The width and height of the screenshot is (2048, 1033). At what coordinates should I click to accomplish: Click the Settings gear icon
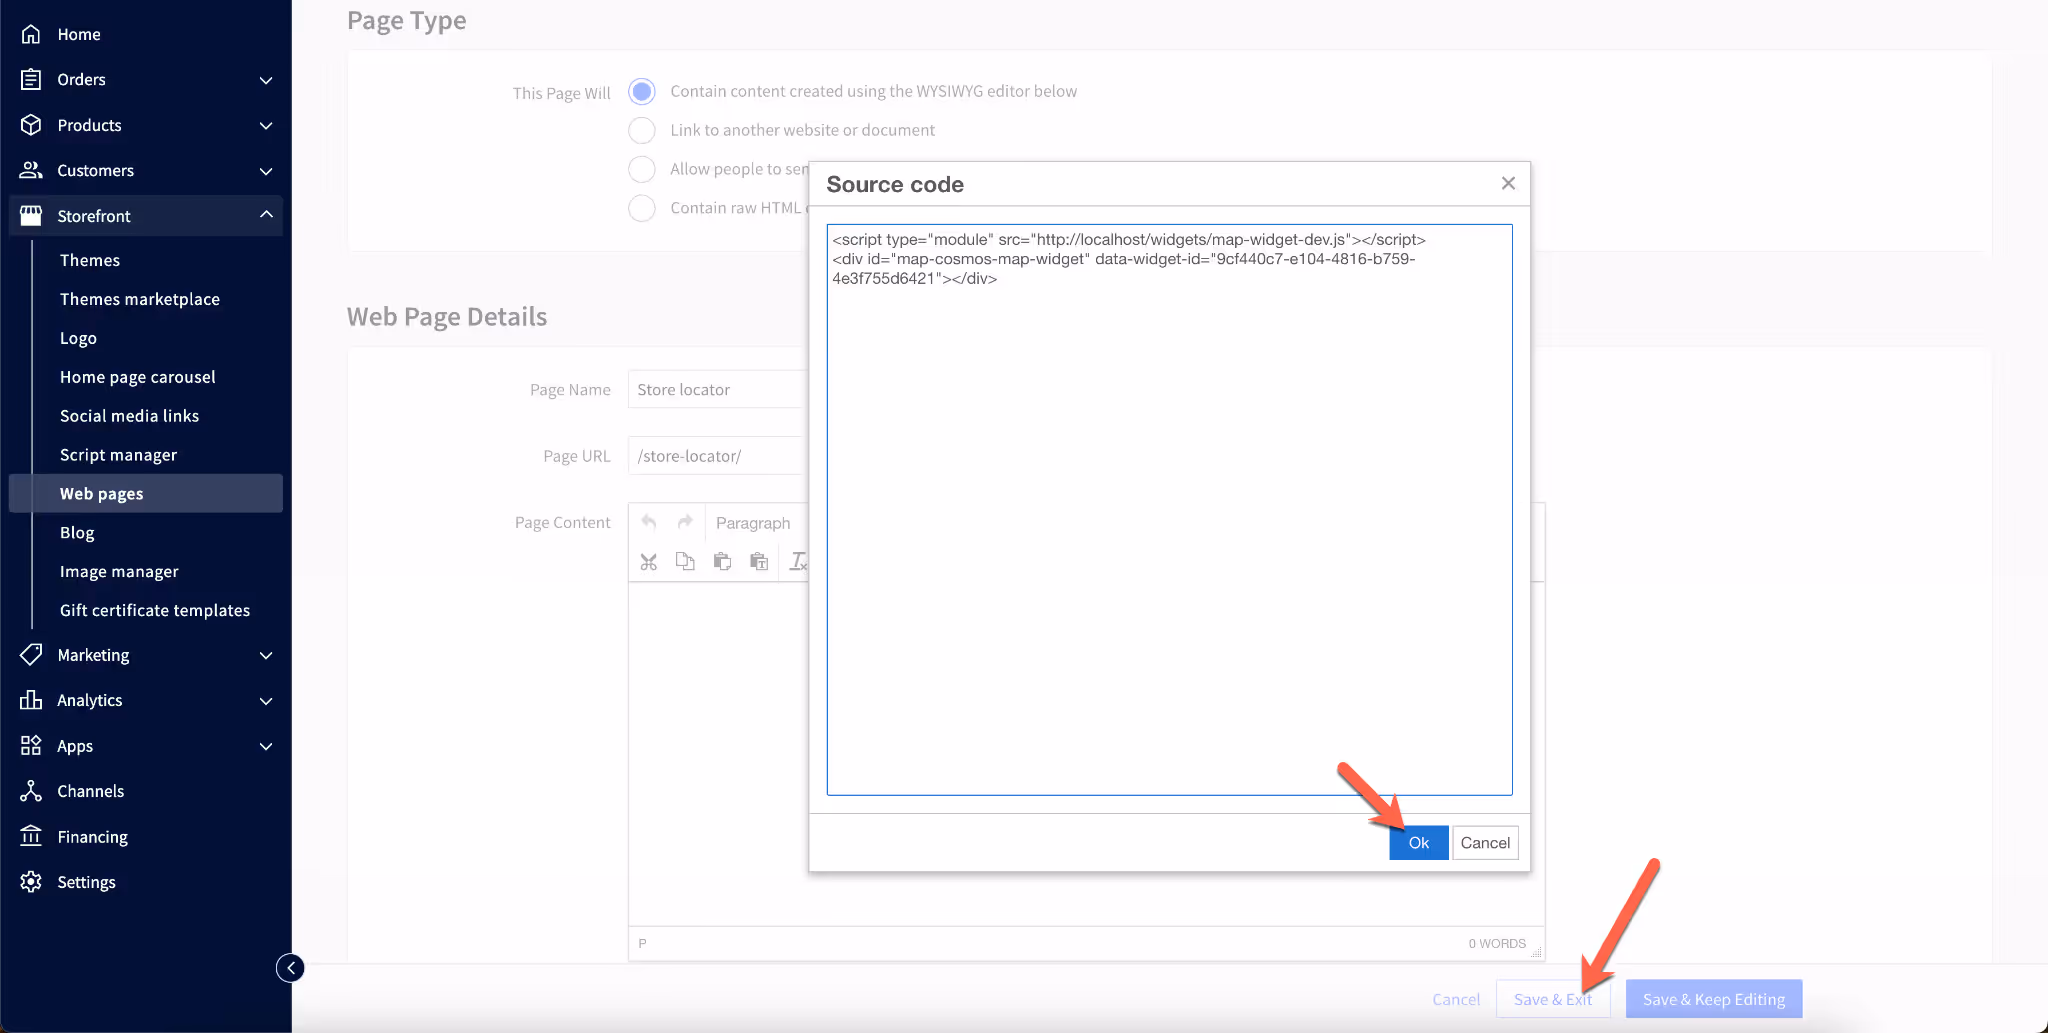tap(31, 882)
